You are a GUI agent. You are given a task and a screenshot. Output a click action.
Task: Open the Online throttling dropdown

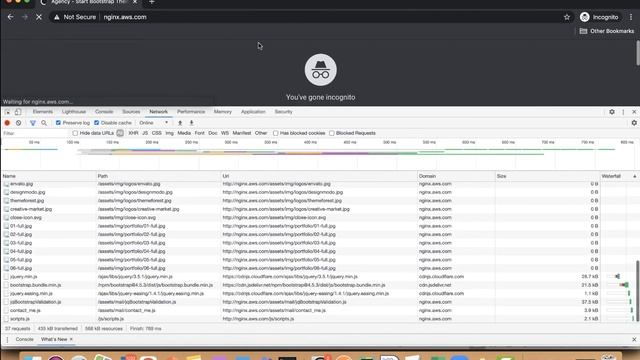point(154,123)
